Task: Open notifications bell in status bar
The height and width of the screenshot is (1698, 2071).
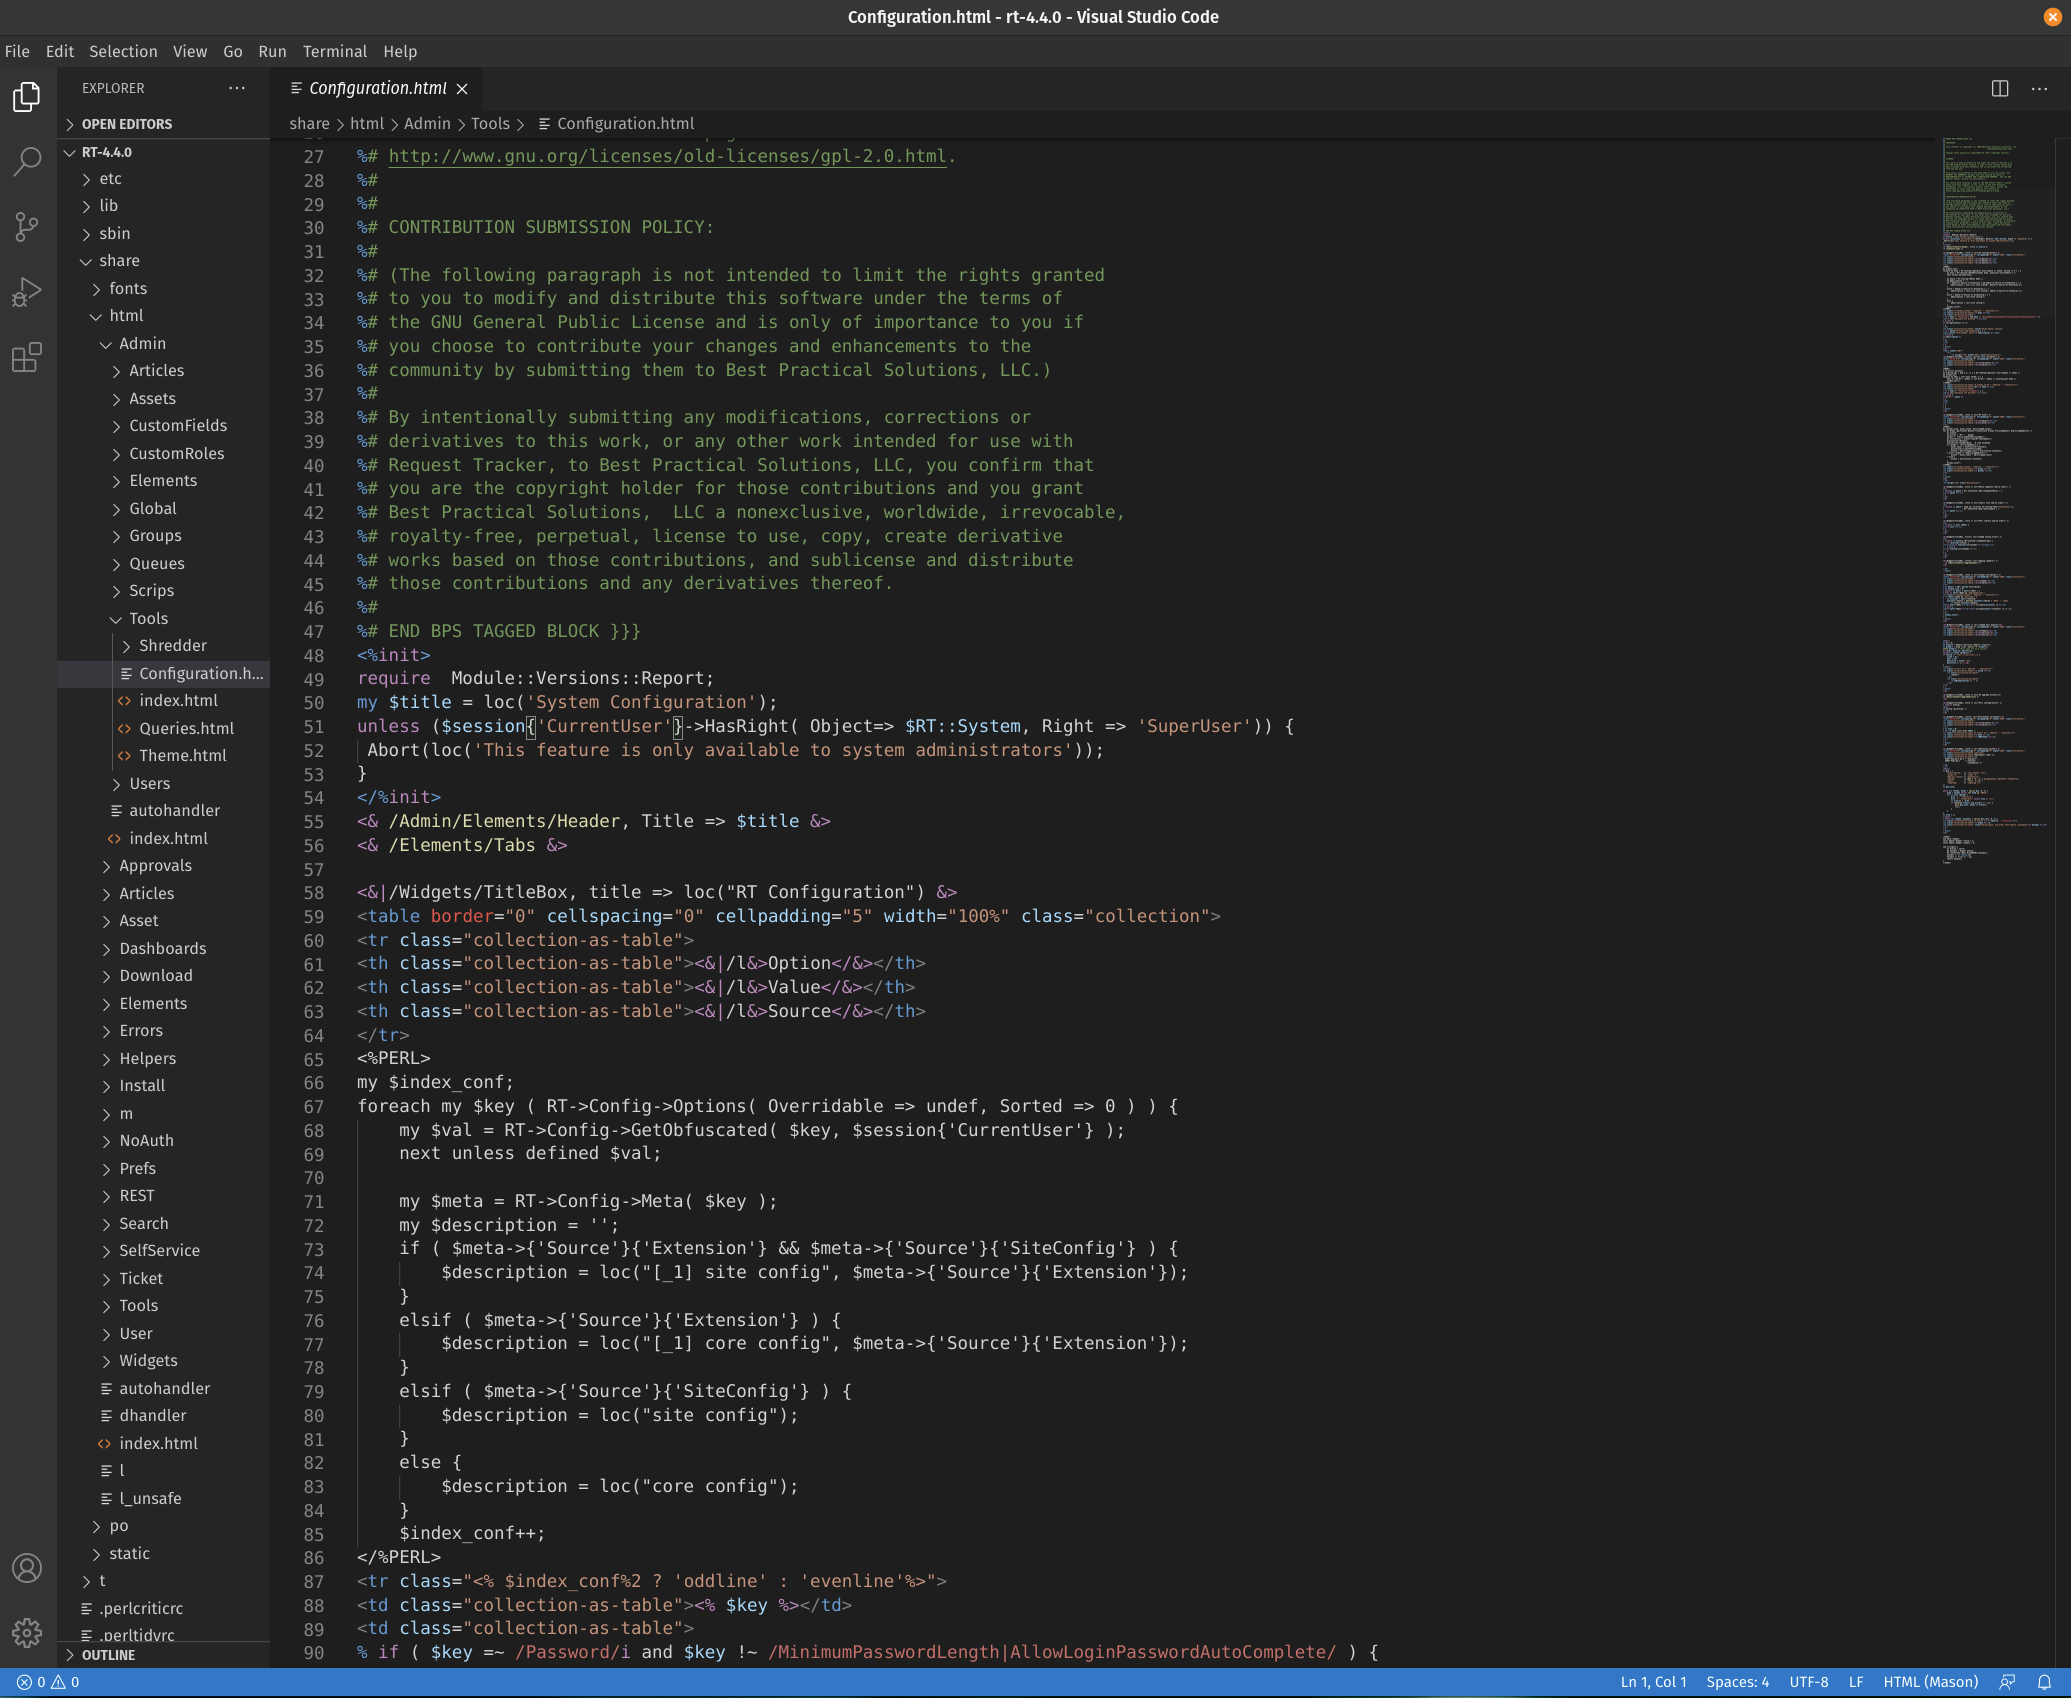Action: point(2044,1682)
